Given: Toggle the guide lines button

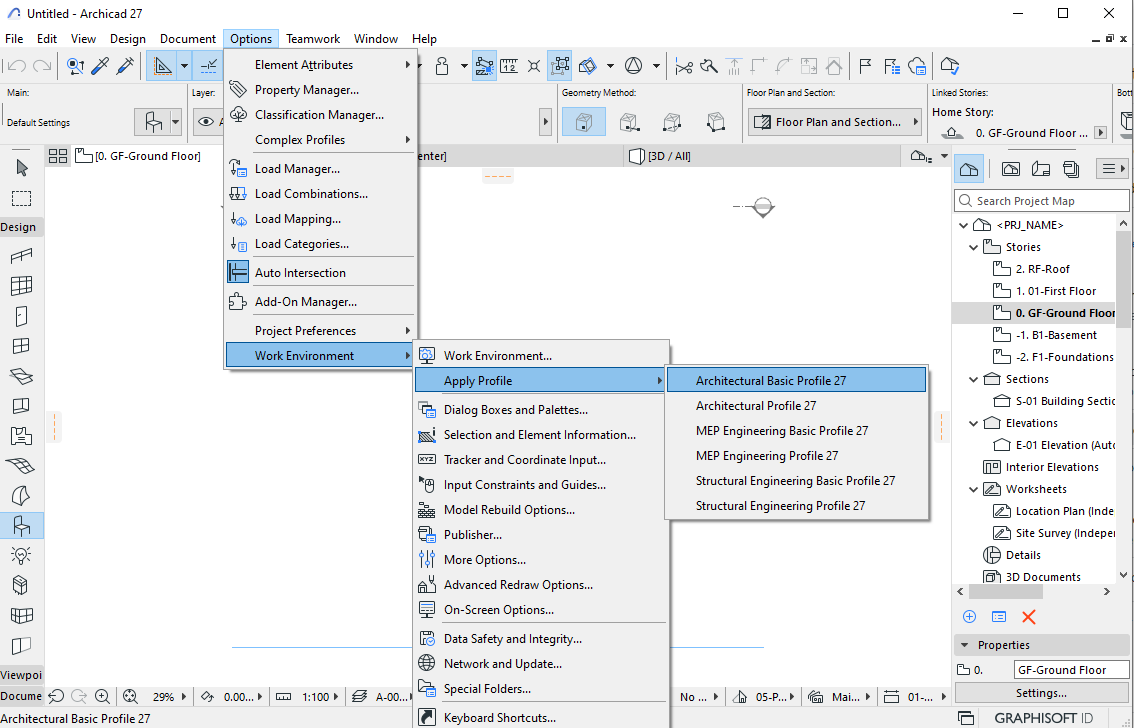Looking at the screenshot, I should tap(163, 66).
